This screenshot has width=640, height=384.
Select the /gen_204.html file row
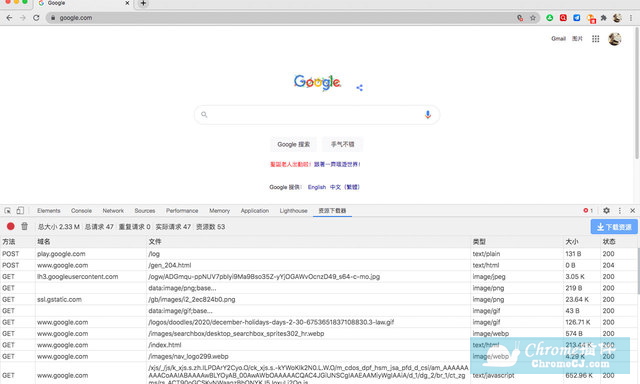pyautogui.click(x=318, y=265)
